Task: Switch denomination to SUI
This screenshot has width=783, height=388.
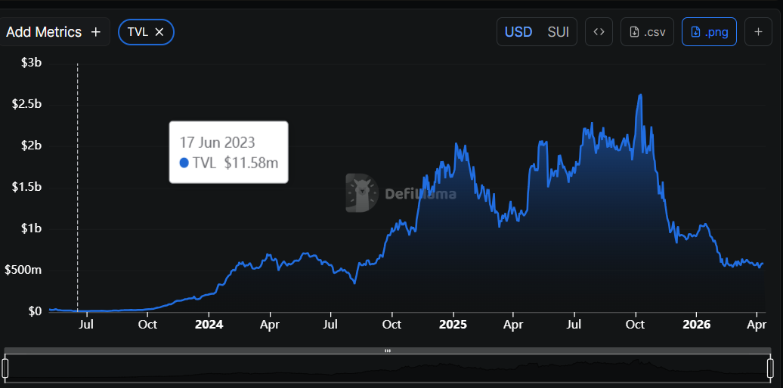Action: [x=558, y=32]
